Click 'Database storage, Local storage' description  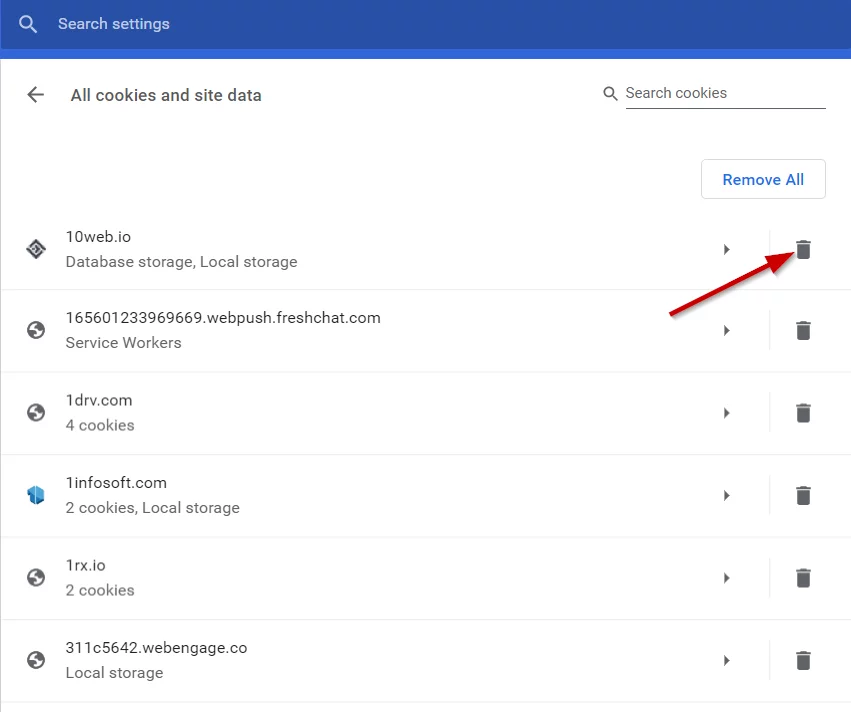tap(181, 262)
